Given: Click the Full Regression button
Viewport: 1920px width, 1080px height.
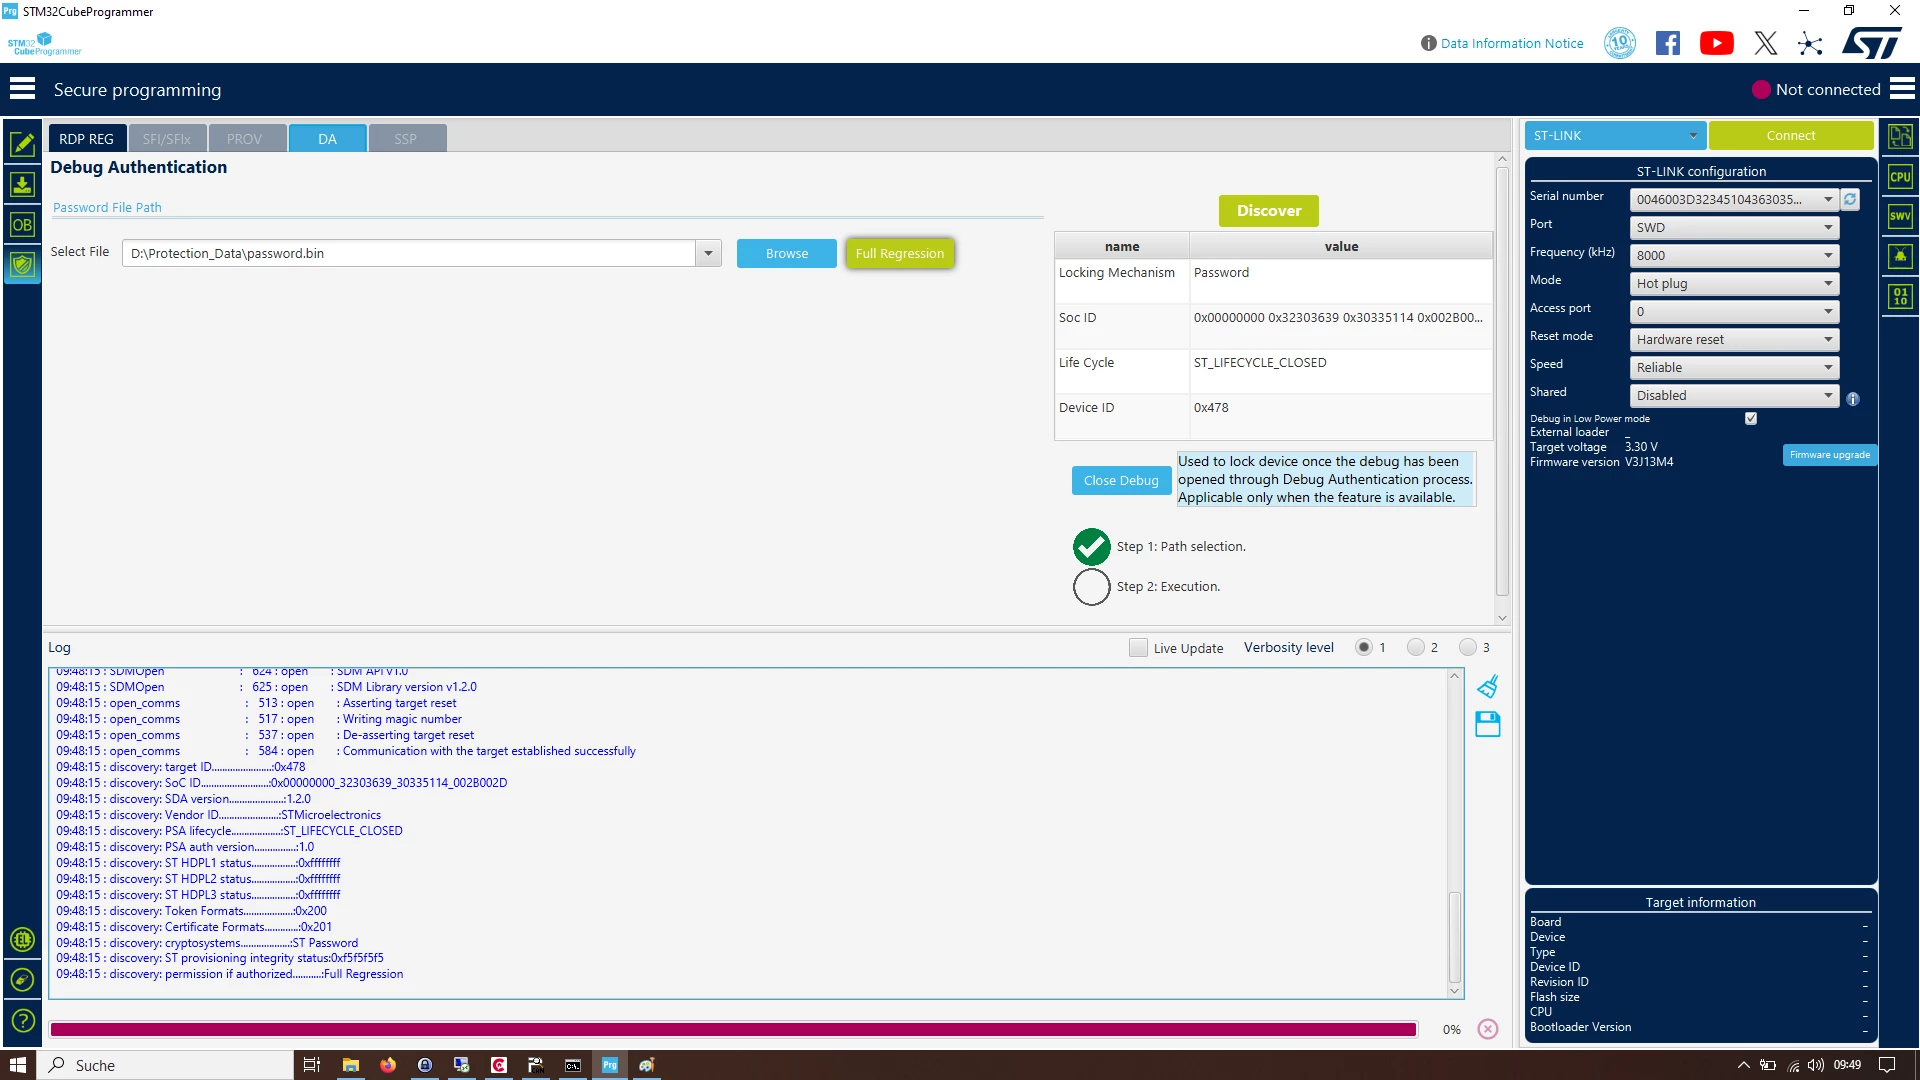Looking at the screenshot, I should click(x=899, y=253).
